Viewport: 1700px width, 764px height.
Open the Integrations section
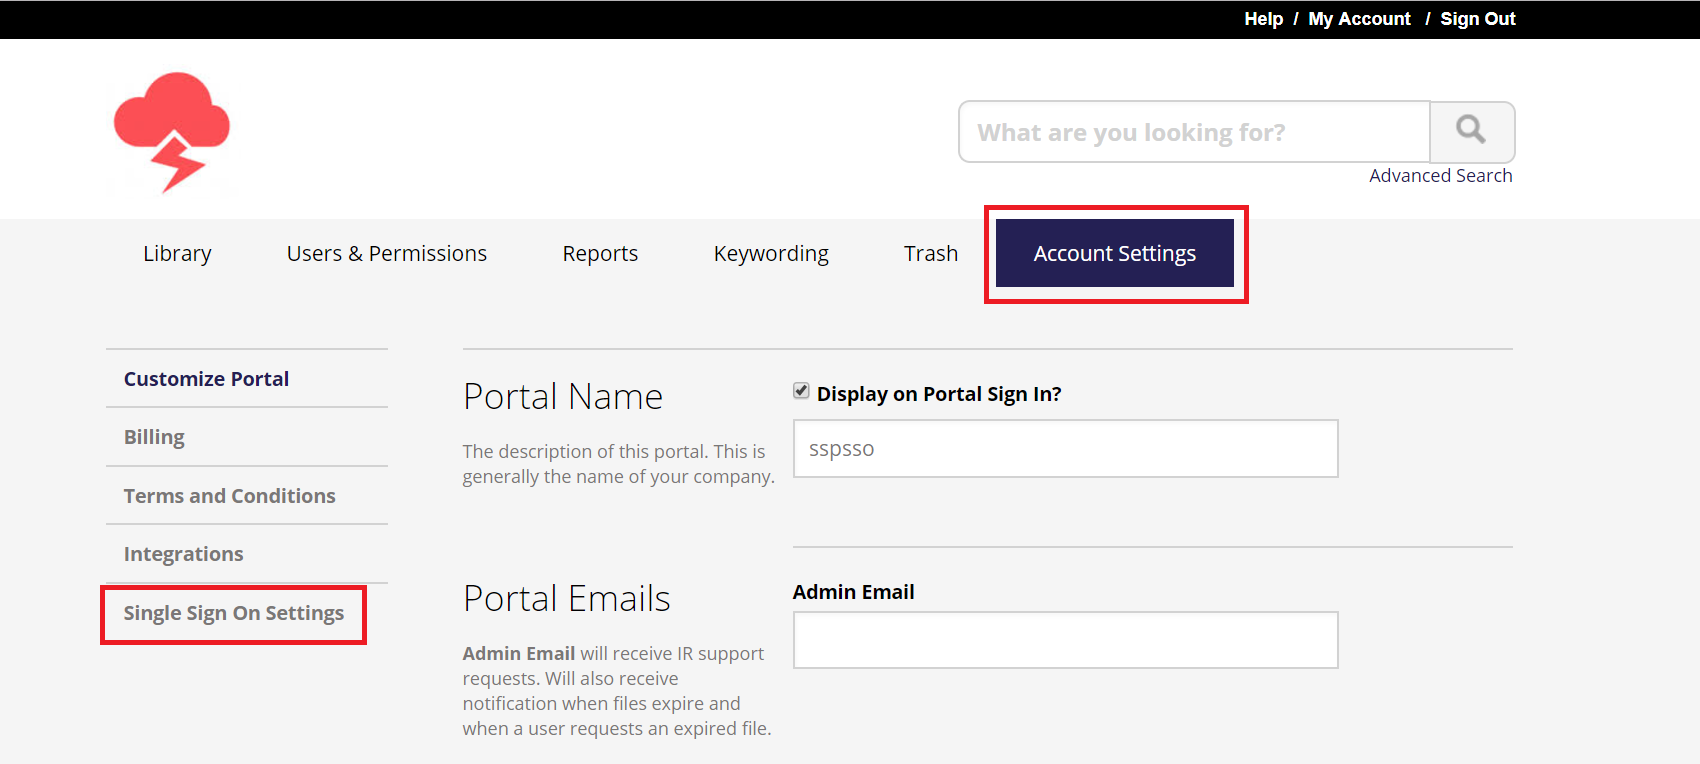(x=183, y=554)
